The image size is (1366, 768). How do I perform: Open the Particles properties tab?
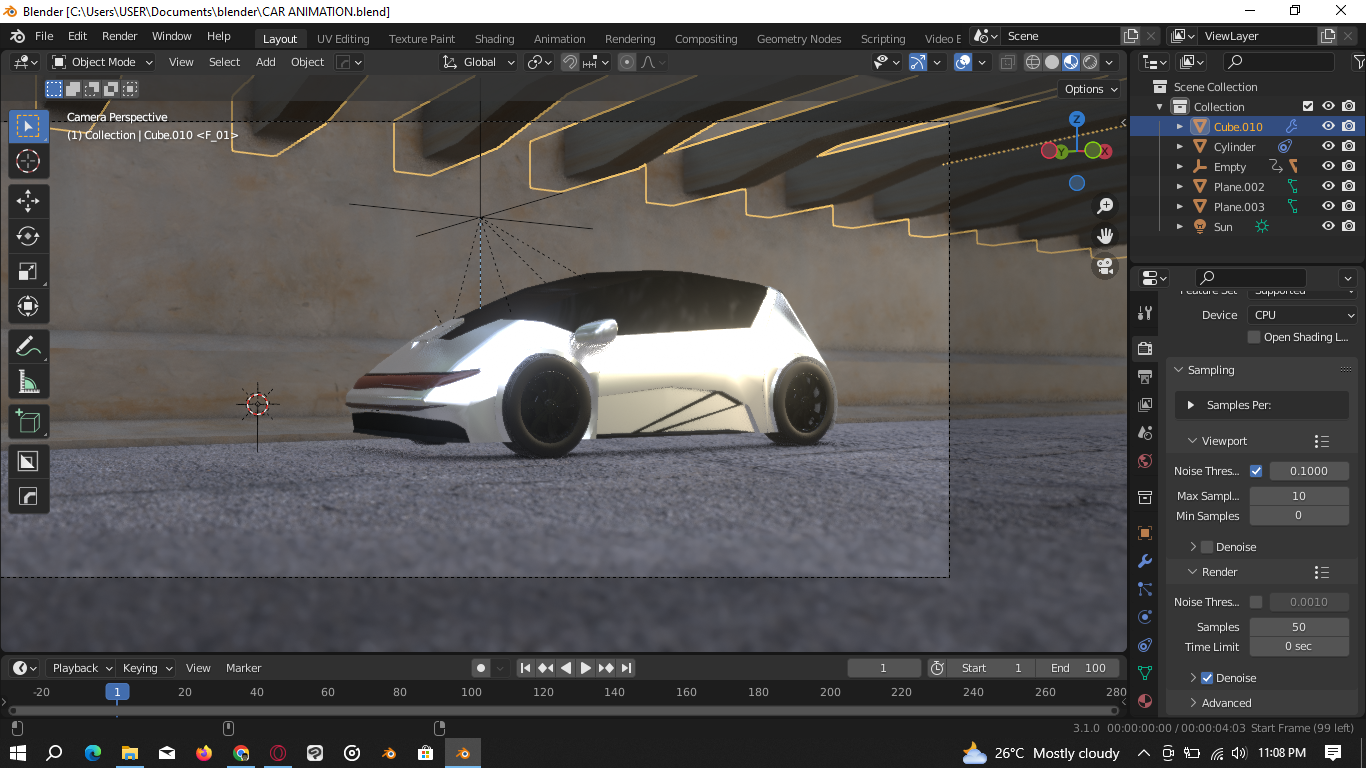[x=1145, y=589]
